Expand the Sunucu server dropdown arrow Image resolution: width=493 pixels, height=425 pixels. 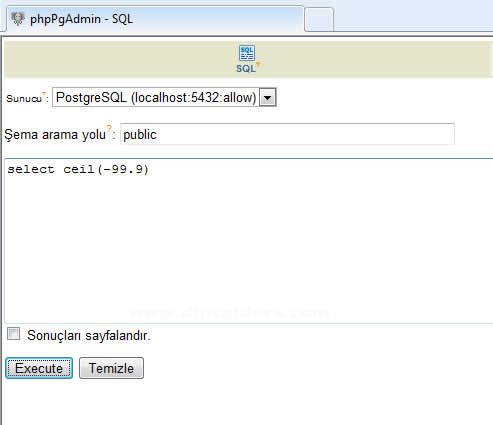coord(268,98)
